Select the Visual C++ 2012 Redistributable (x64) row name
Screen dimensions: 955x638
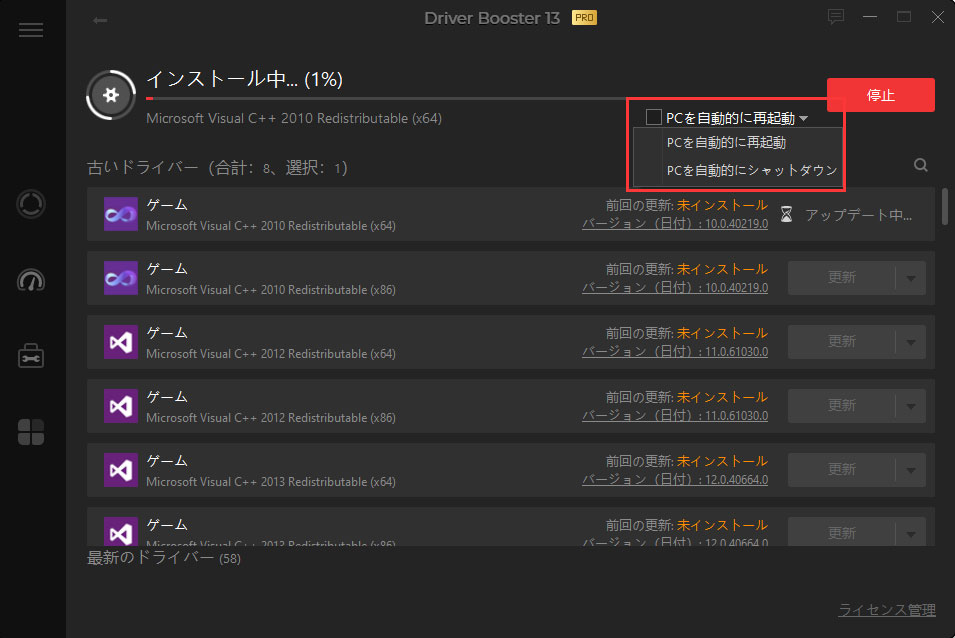[271, 354]
